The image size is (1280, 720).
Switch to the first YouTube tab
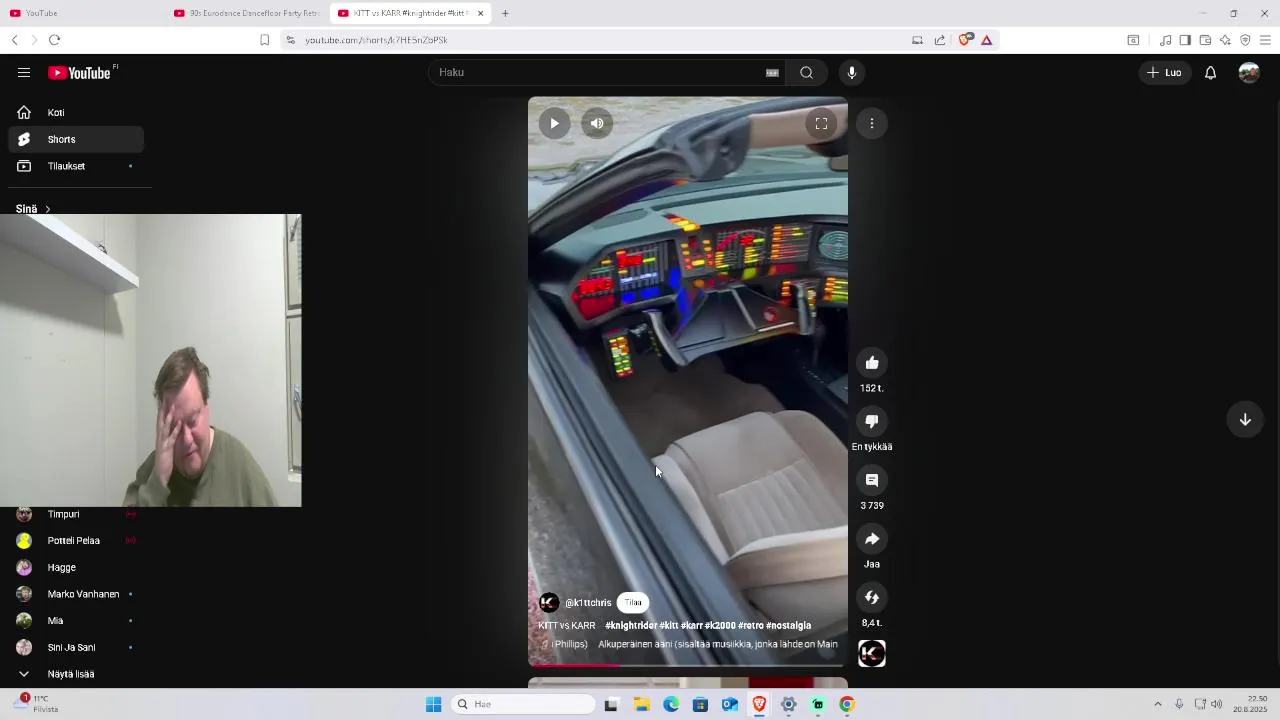pos(82,14)
